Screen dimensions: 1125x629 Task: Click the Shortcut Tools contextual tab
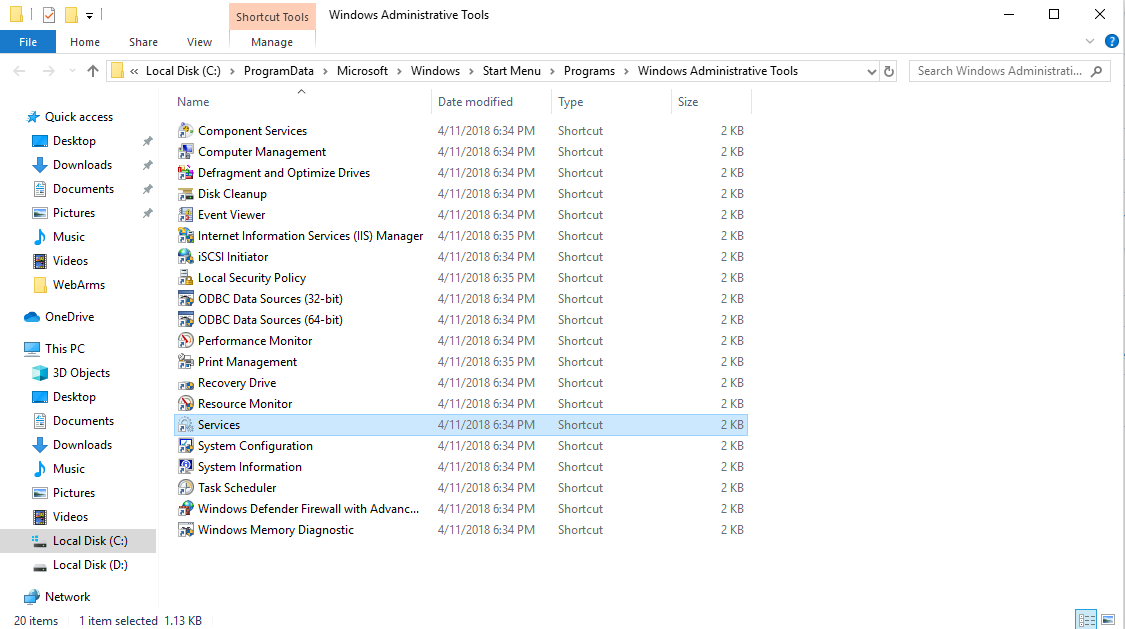pos(273,16)
